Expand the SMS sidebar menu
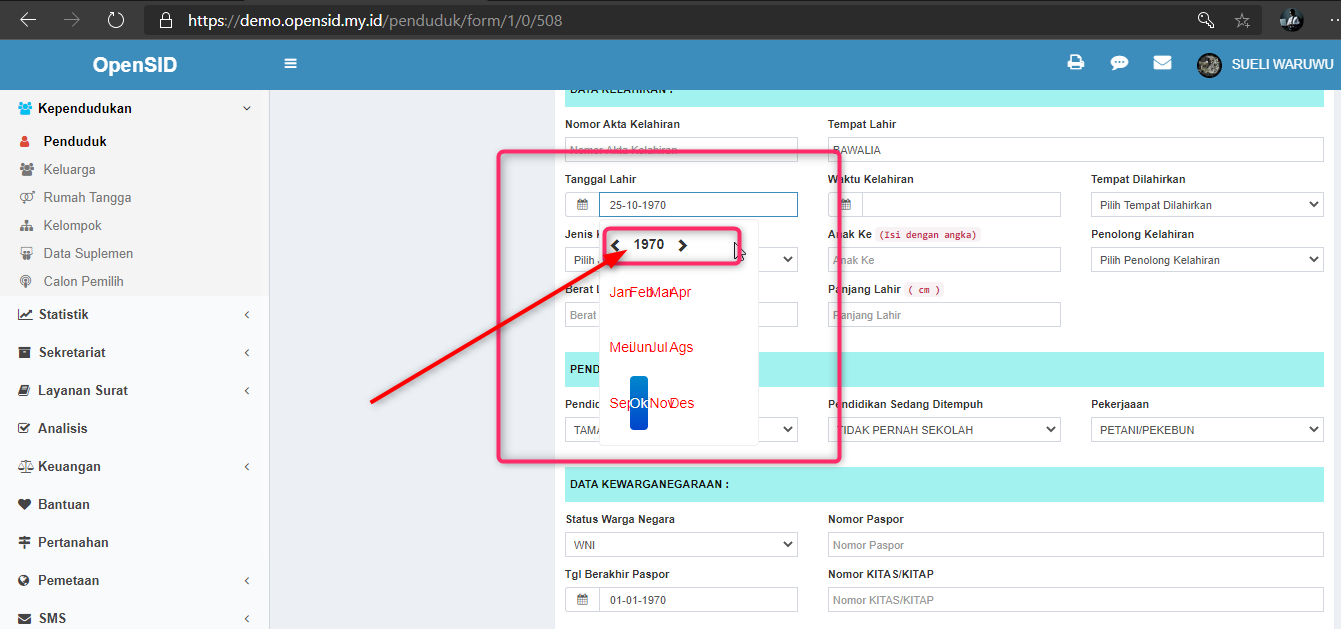The width and height of the screenshot is (1341, 629). 135,618
